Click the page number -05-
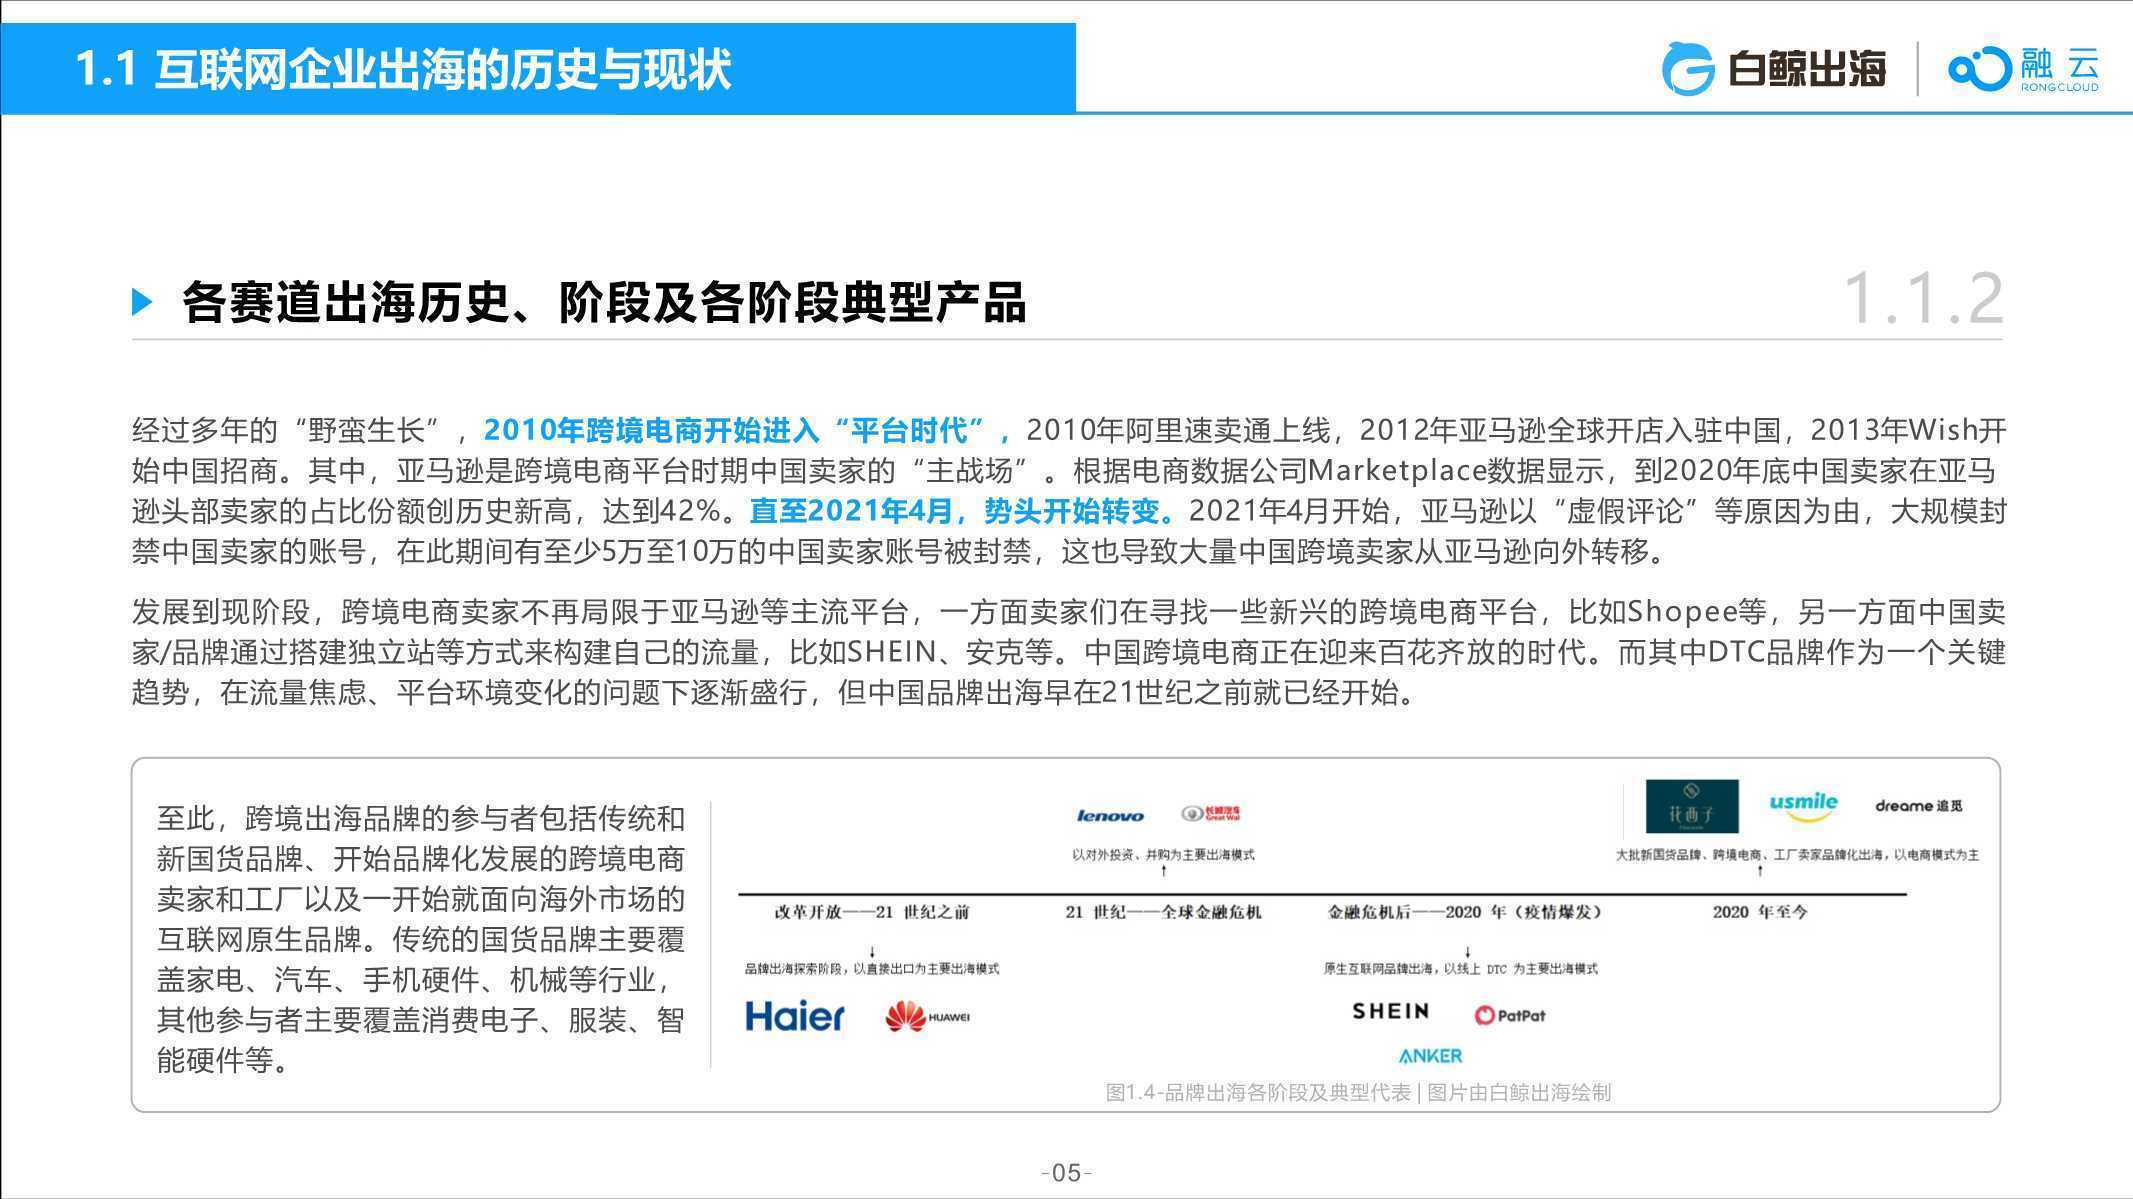 tap(1067, 1173)
